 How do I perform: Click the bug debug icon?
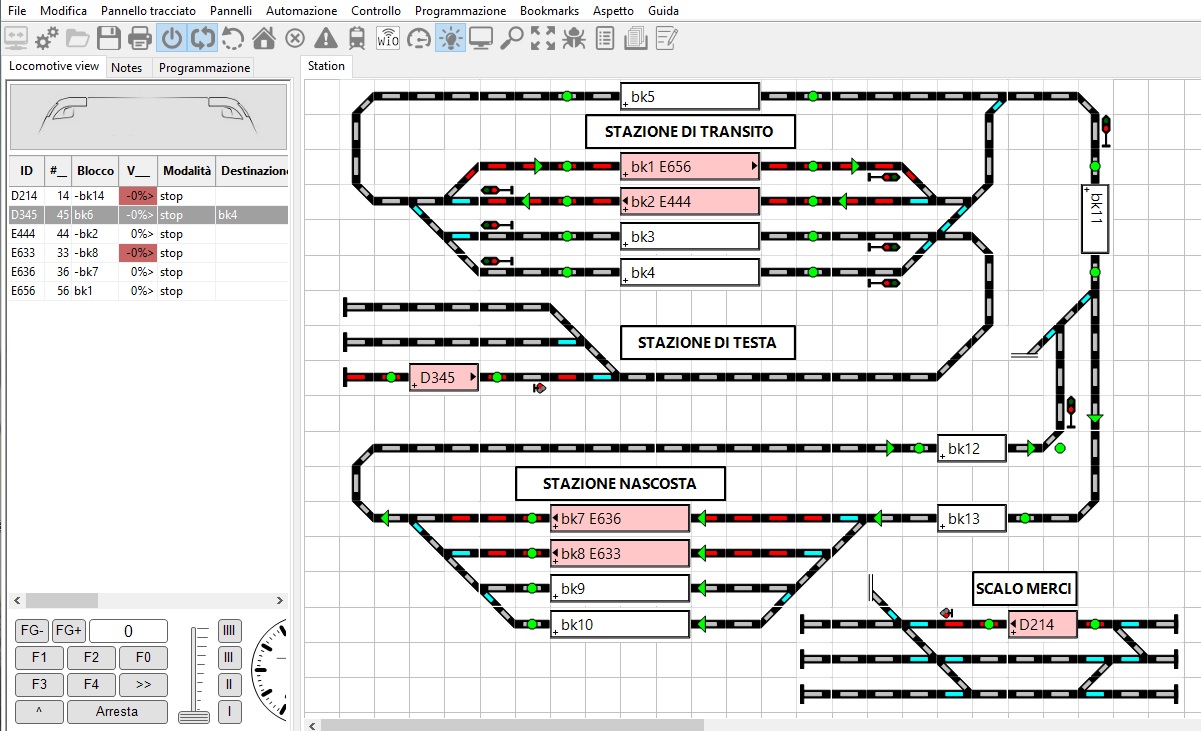(x=574, y=39)
